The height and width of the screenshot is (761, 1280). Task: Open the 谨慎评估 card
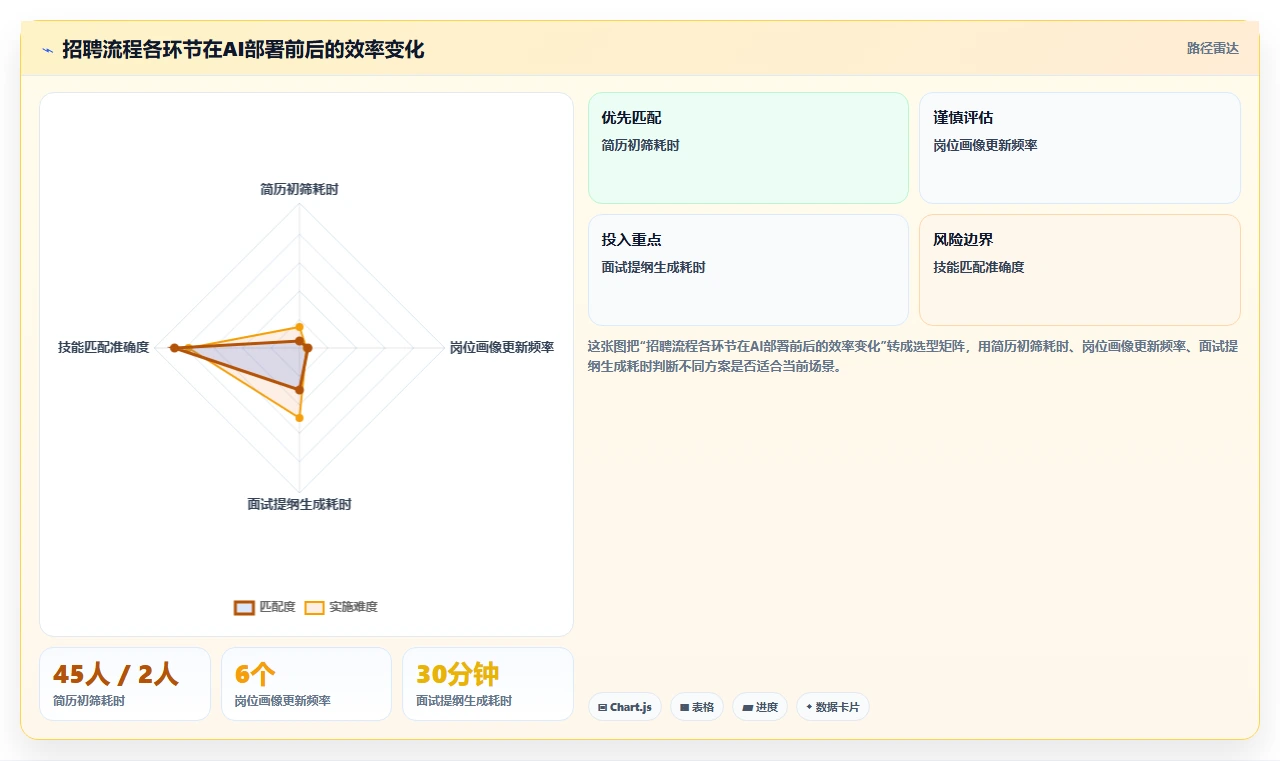(x=1080, y=148)
